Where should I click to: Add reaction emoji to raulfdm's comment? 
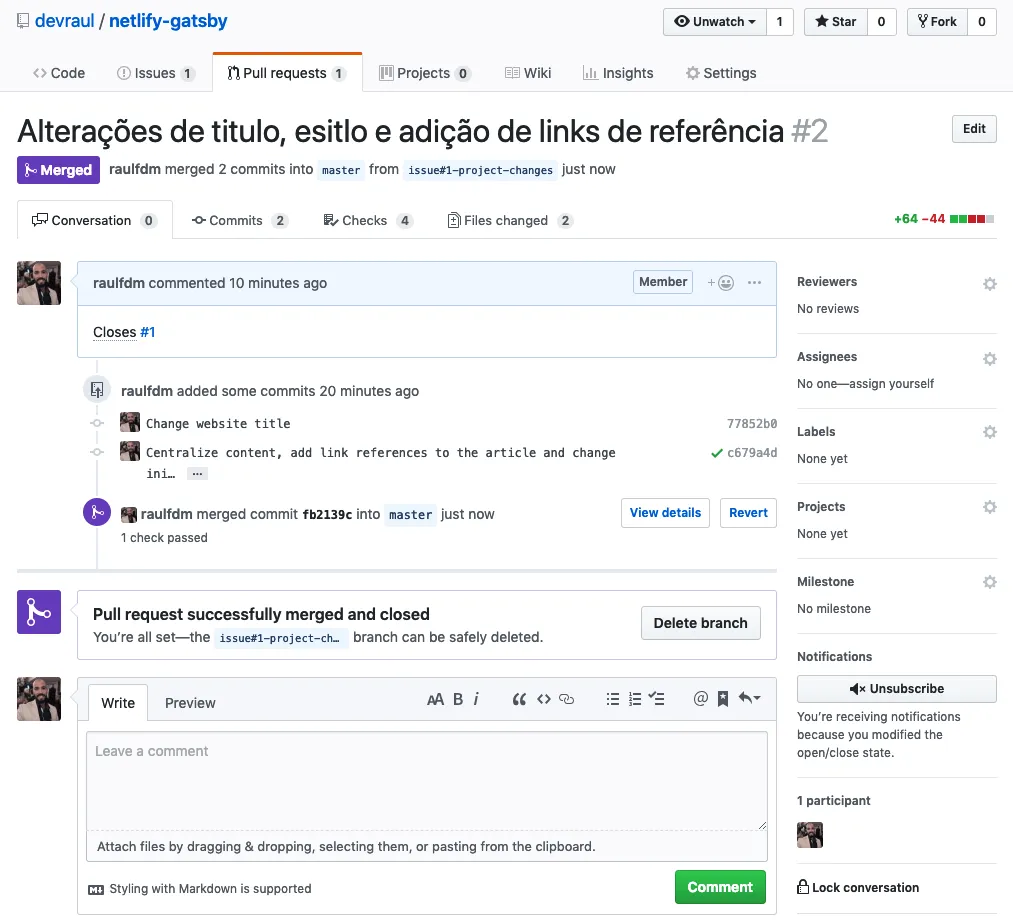tap(720, 282)
